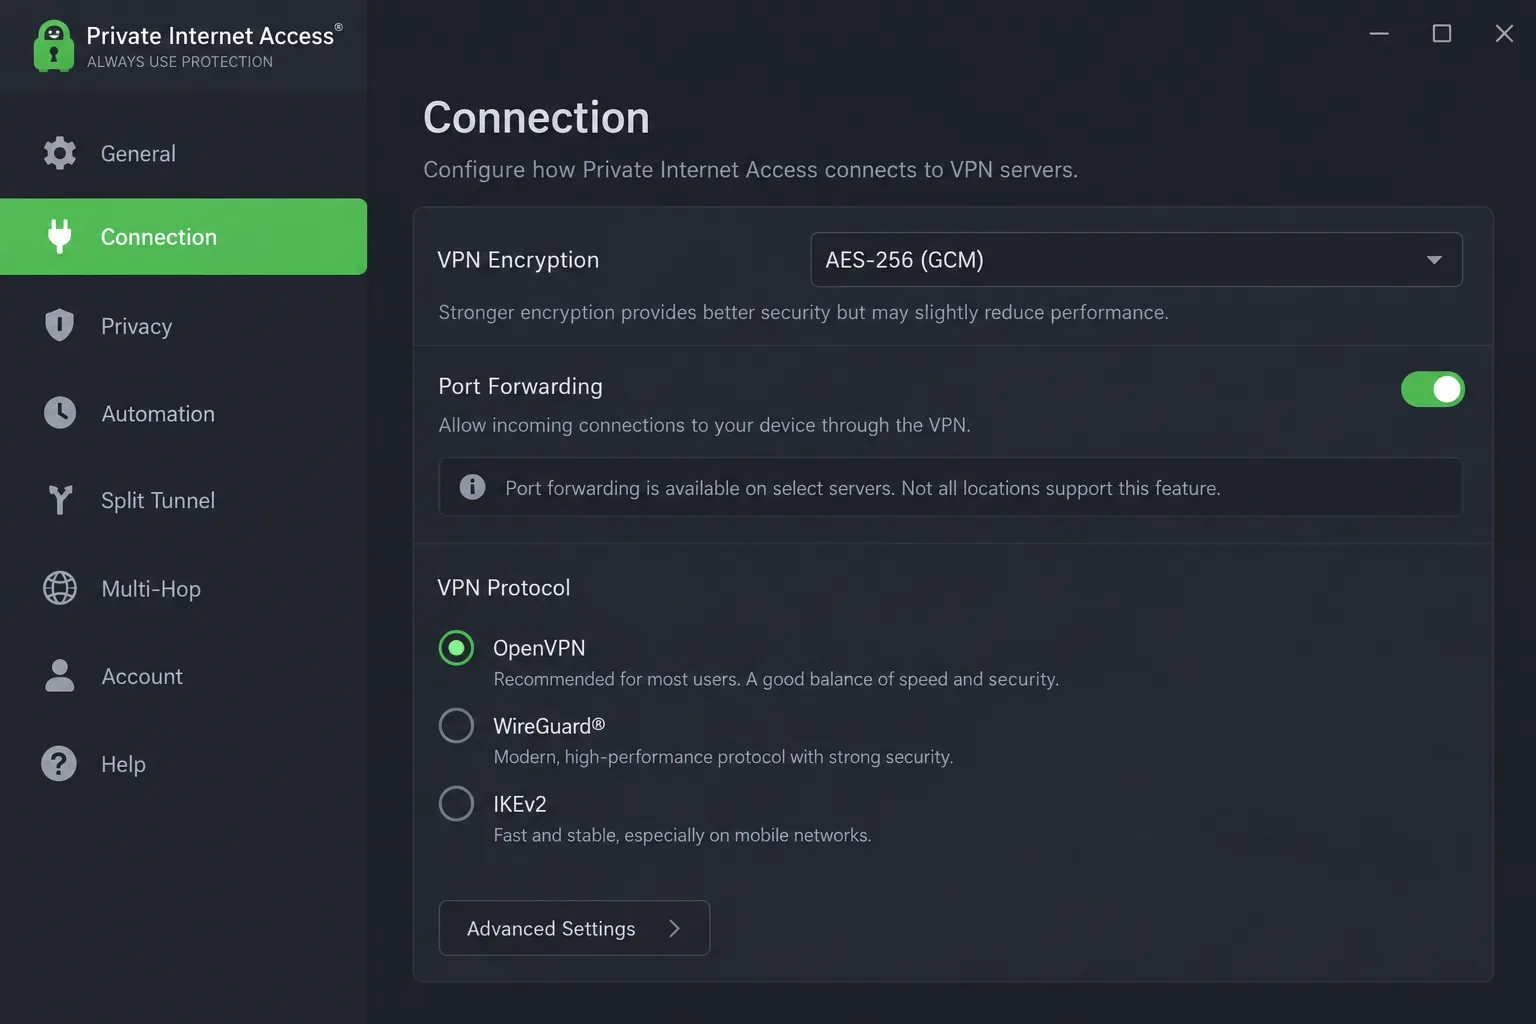This screenshot has height=1024, width=1536.
Task: Click the Automation clock icon
Action: coord(60,413)
